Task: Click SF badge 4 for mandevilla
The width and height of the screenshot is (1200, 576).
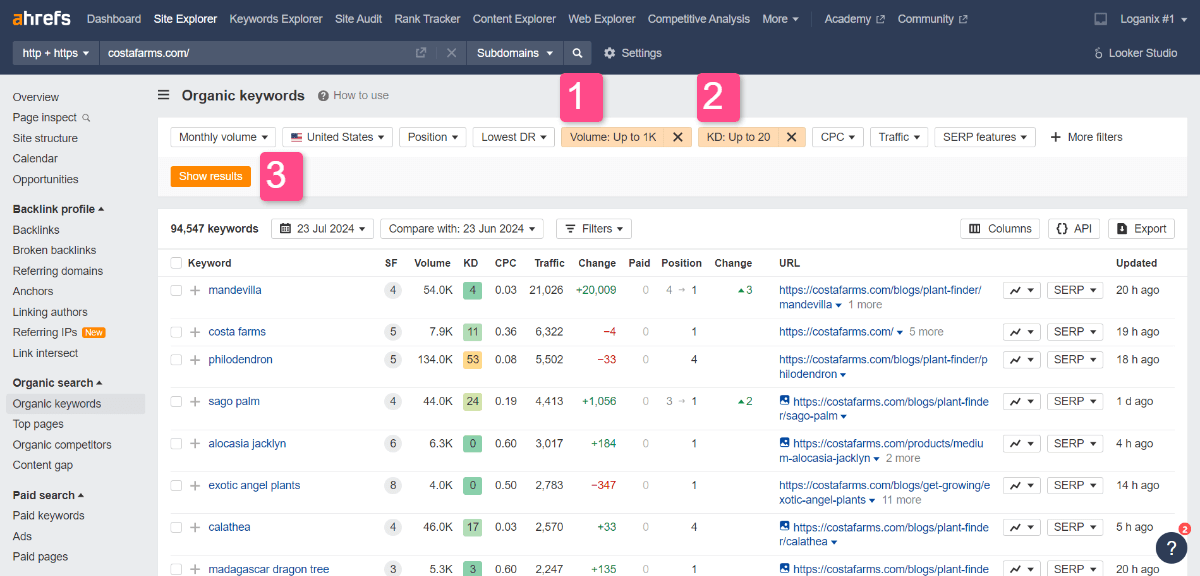Action: pyautogui.click(x=393, y=290)
